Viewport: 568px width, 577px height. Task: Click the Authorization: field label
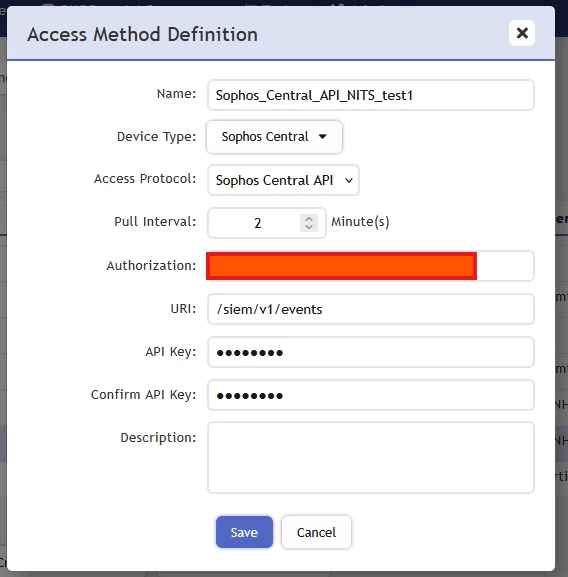point(151,265)
